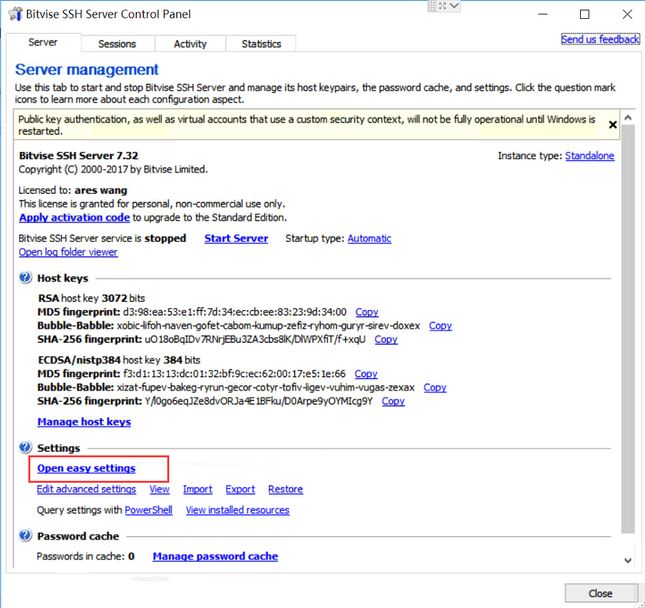Copy the RSA SHA-256 fingerprint
The height and width of the screenshot is (608, 645).
[x=386, y=339]
